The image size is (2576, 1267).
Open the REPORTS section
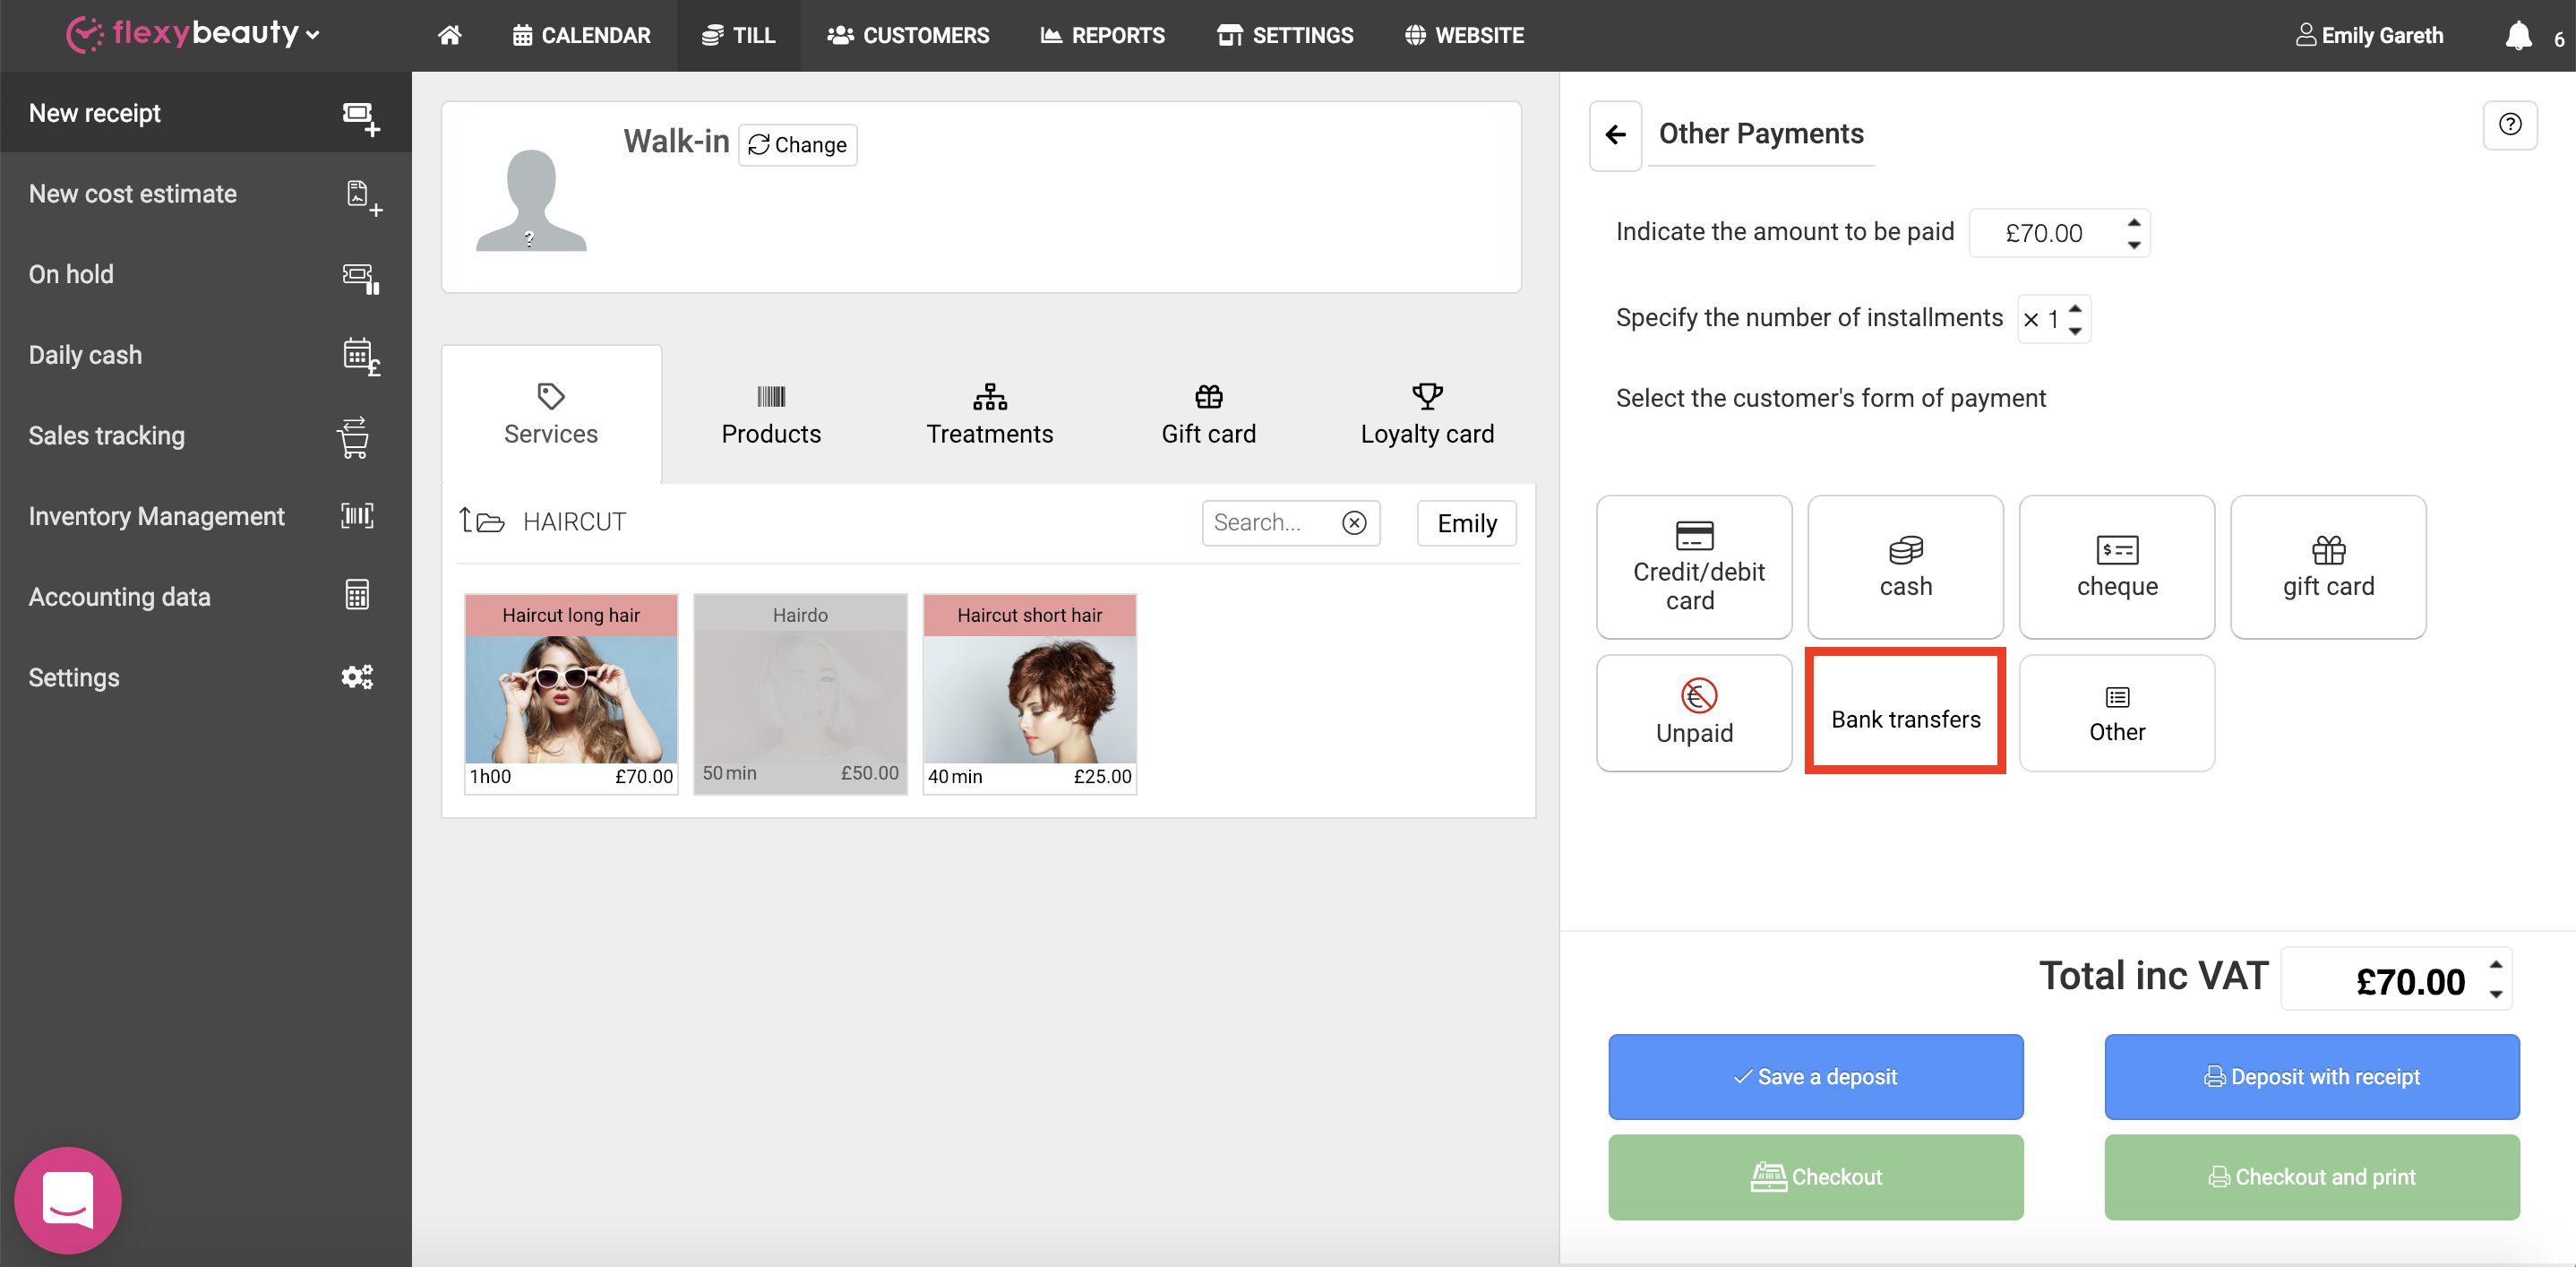[x=1102, y=35]
